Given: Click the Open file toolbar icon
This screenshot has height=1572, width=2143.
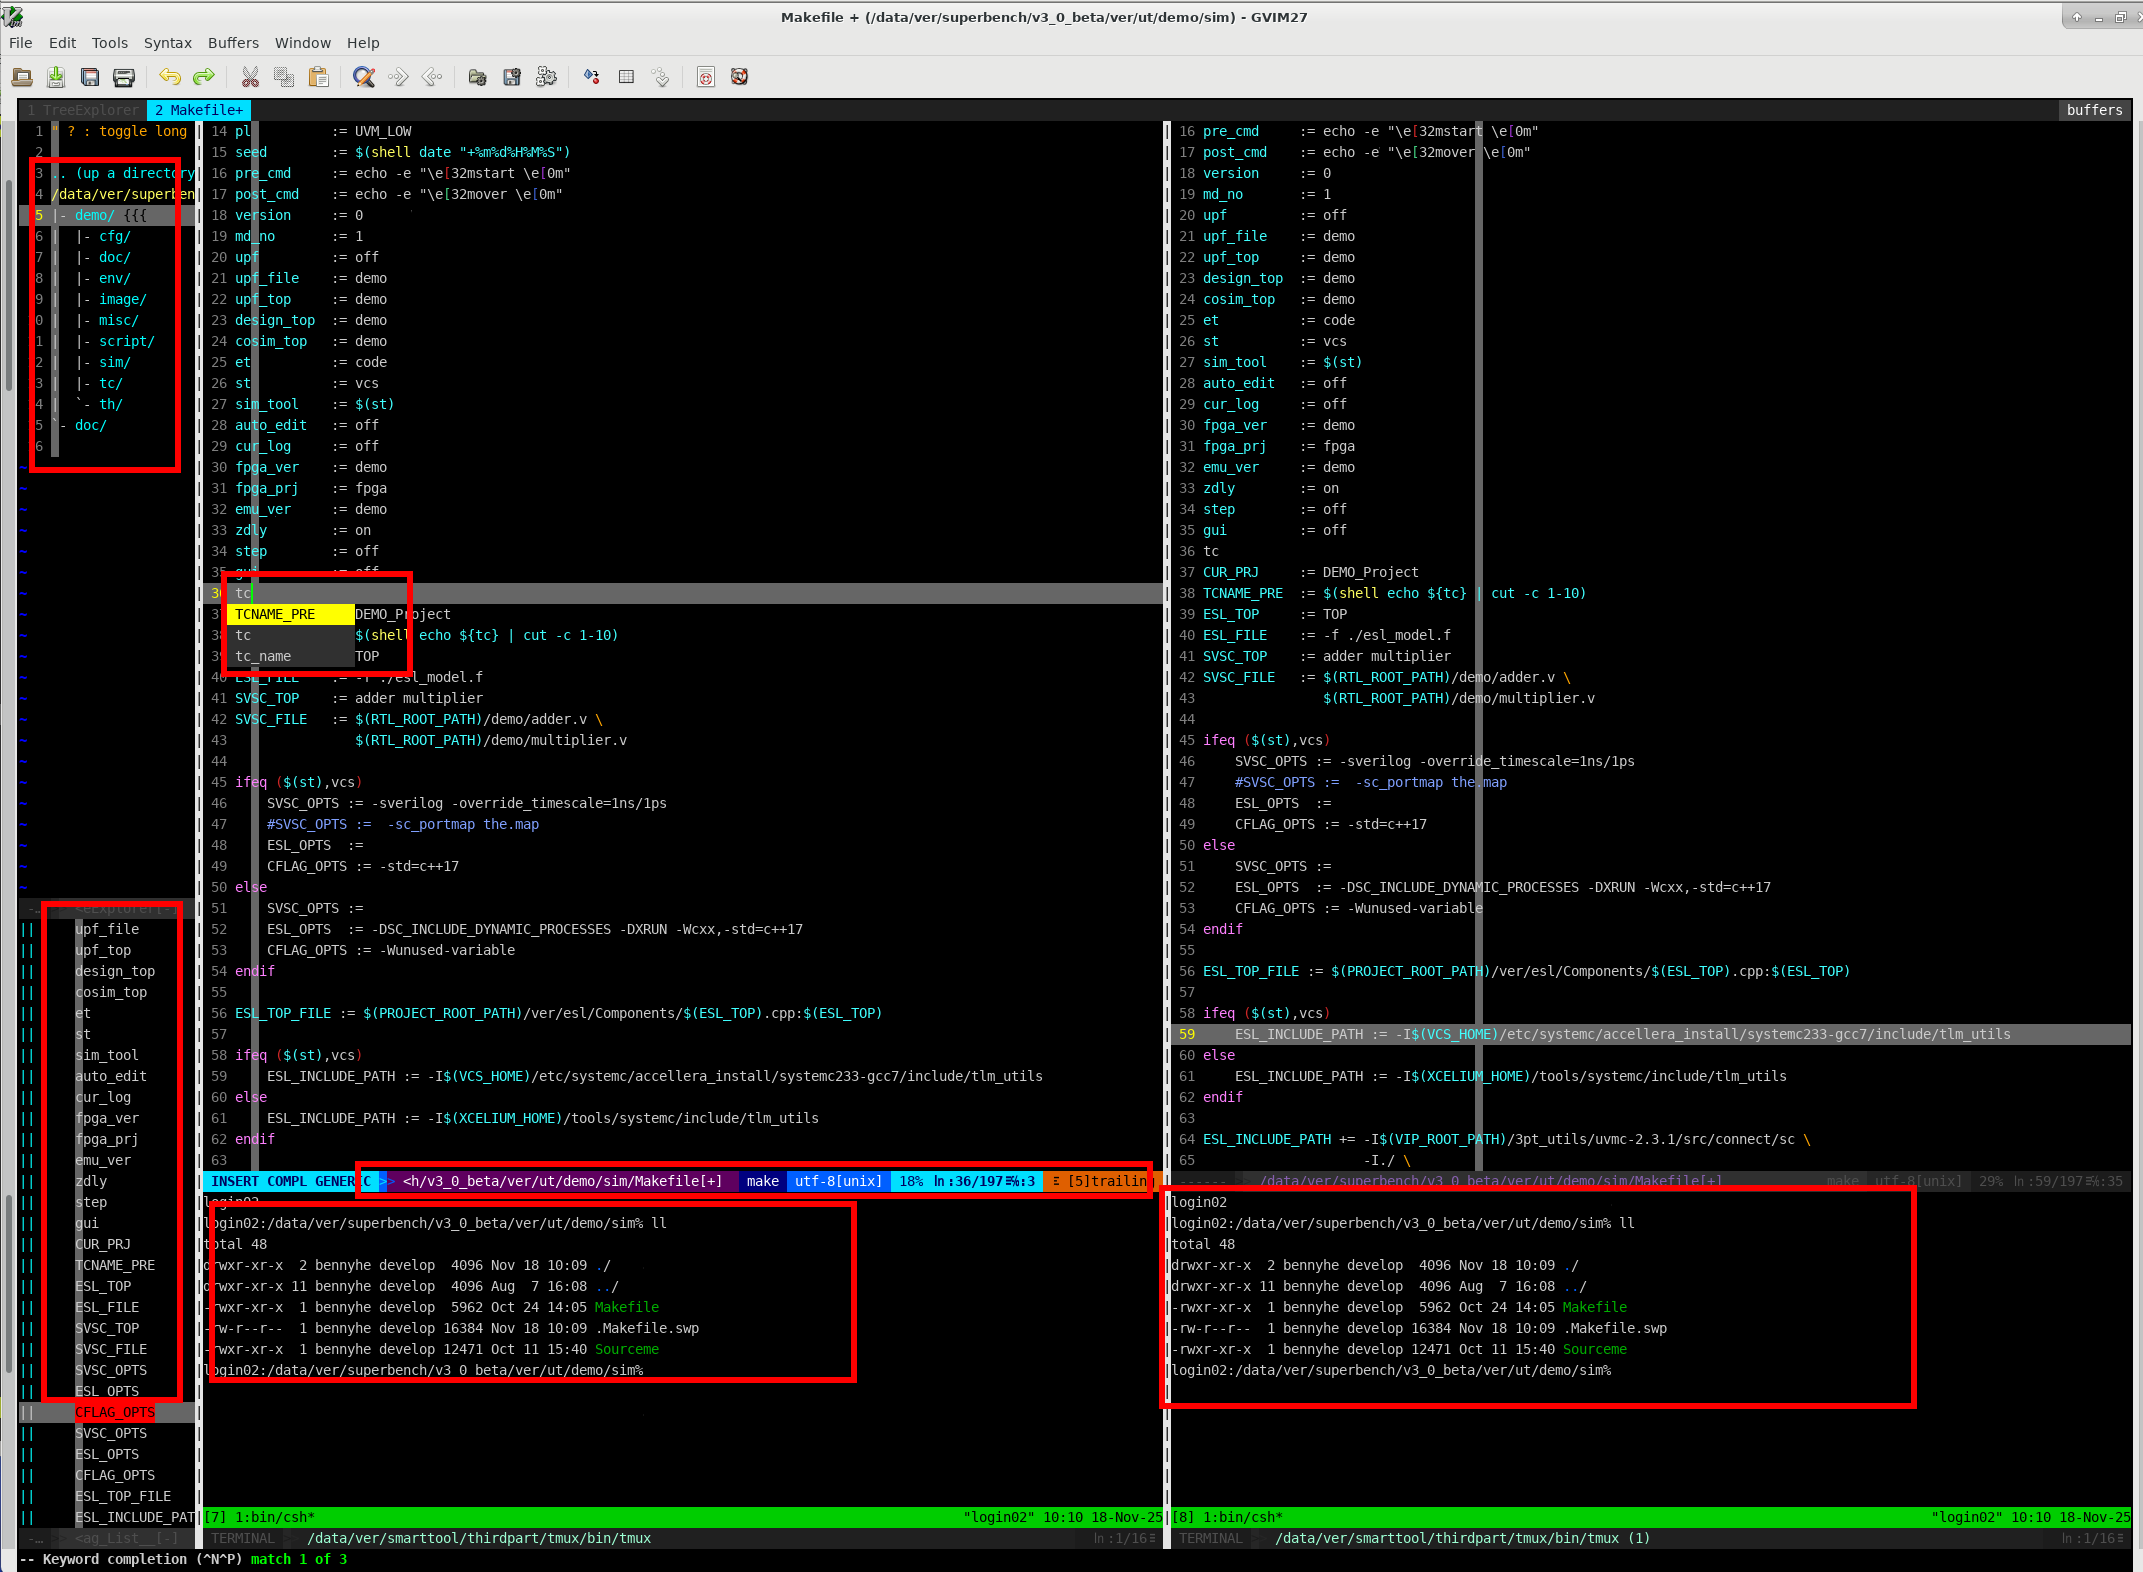Looking at the screenshot, I should 22,77.
